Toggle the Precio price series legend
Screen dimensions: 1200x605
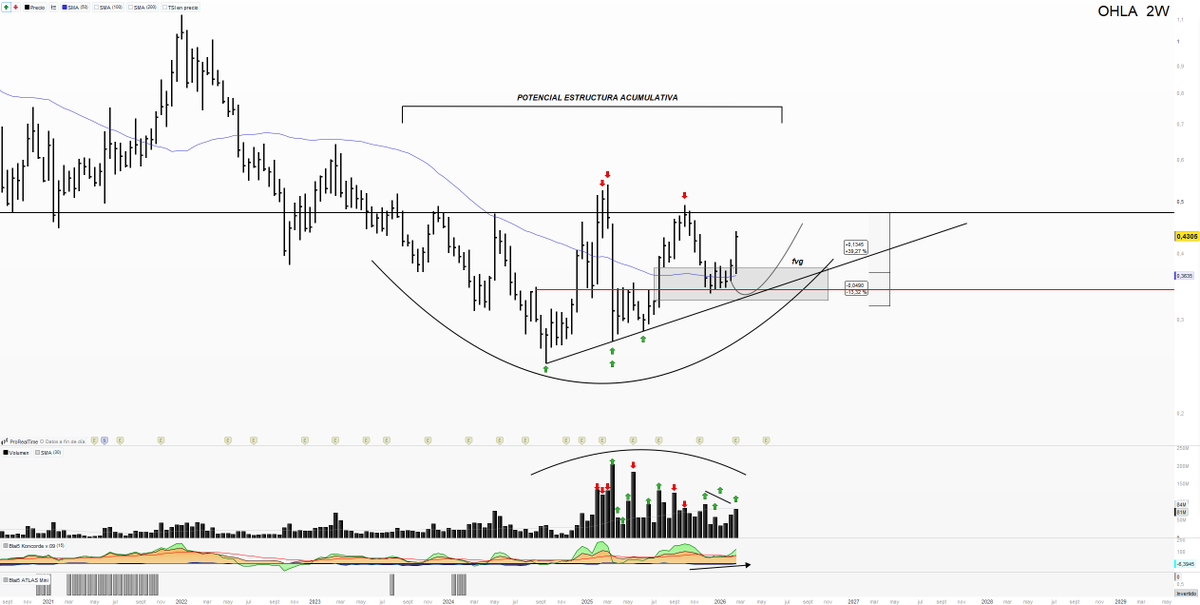[34, 7]
